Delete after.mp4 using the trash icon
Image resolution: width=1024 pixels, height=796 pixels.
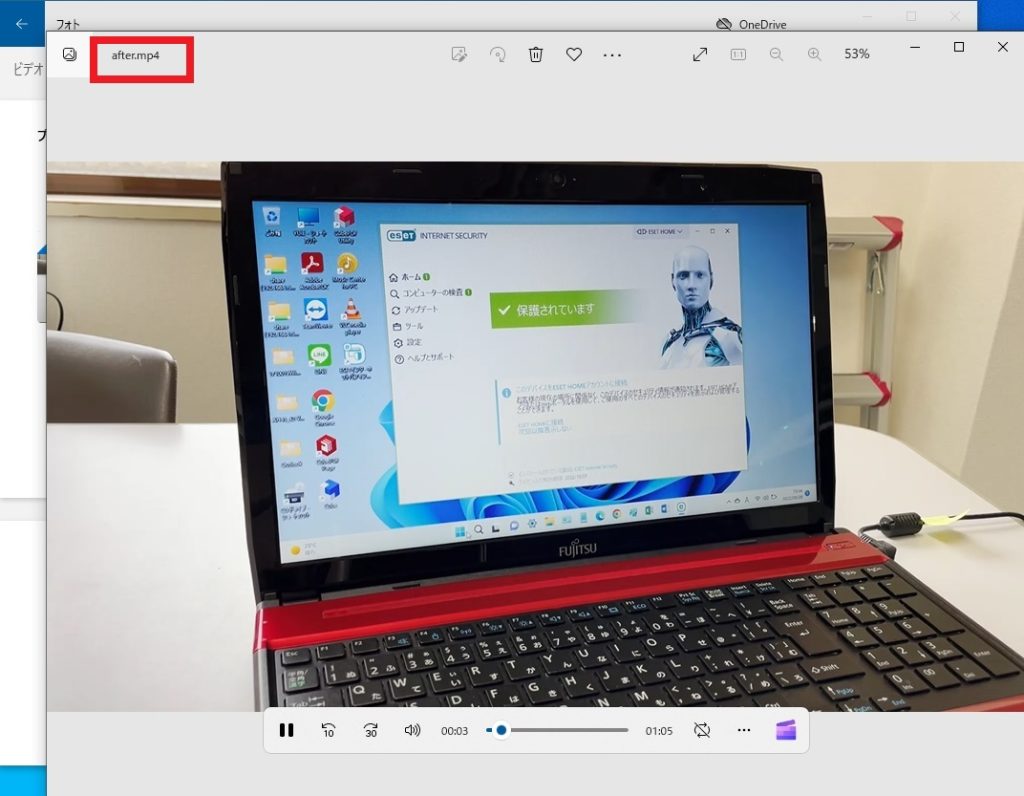point(536,54)
